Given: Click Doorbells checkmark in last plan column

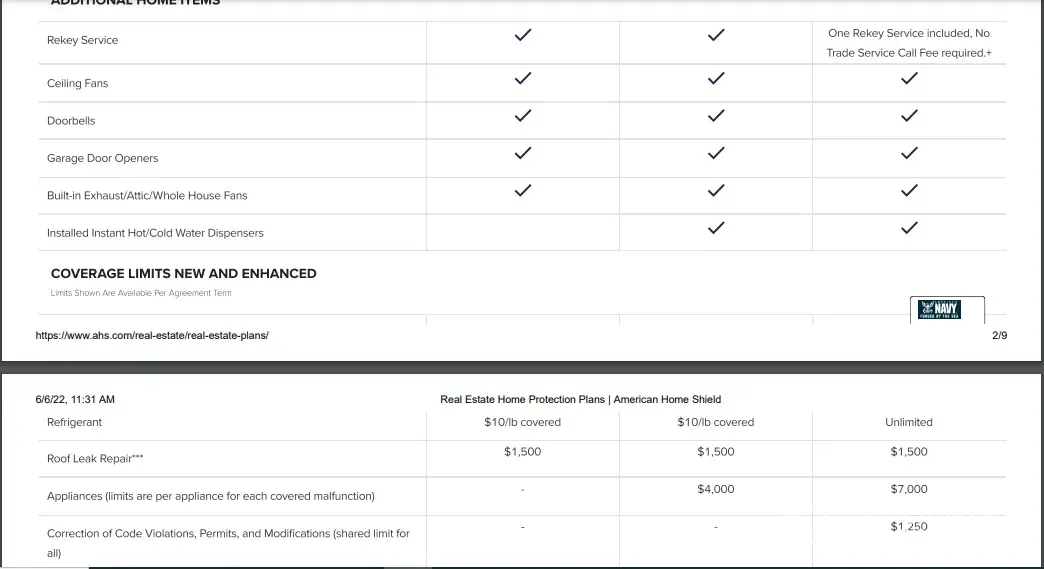Looking at the screenshot, I should [x=909, y=116].
